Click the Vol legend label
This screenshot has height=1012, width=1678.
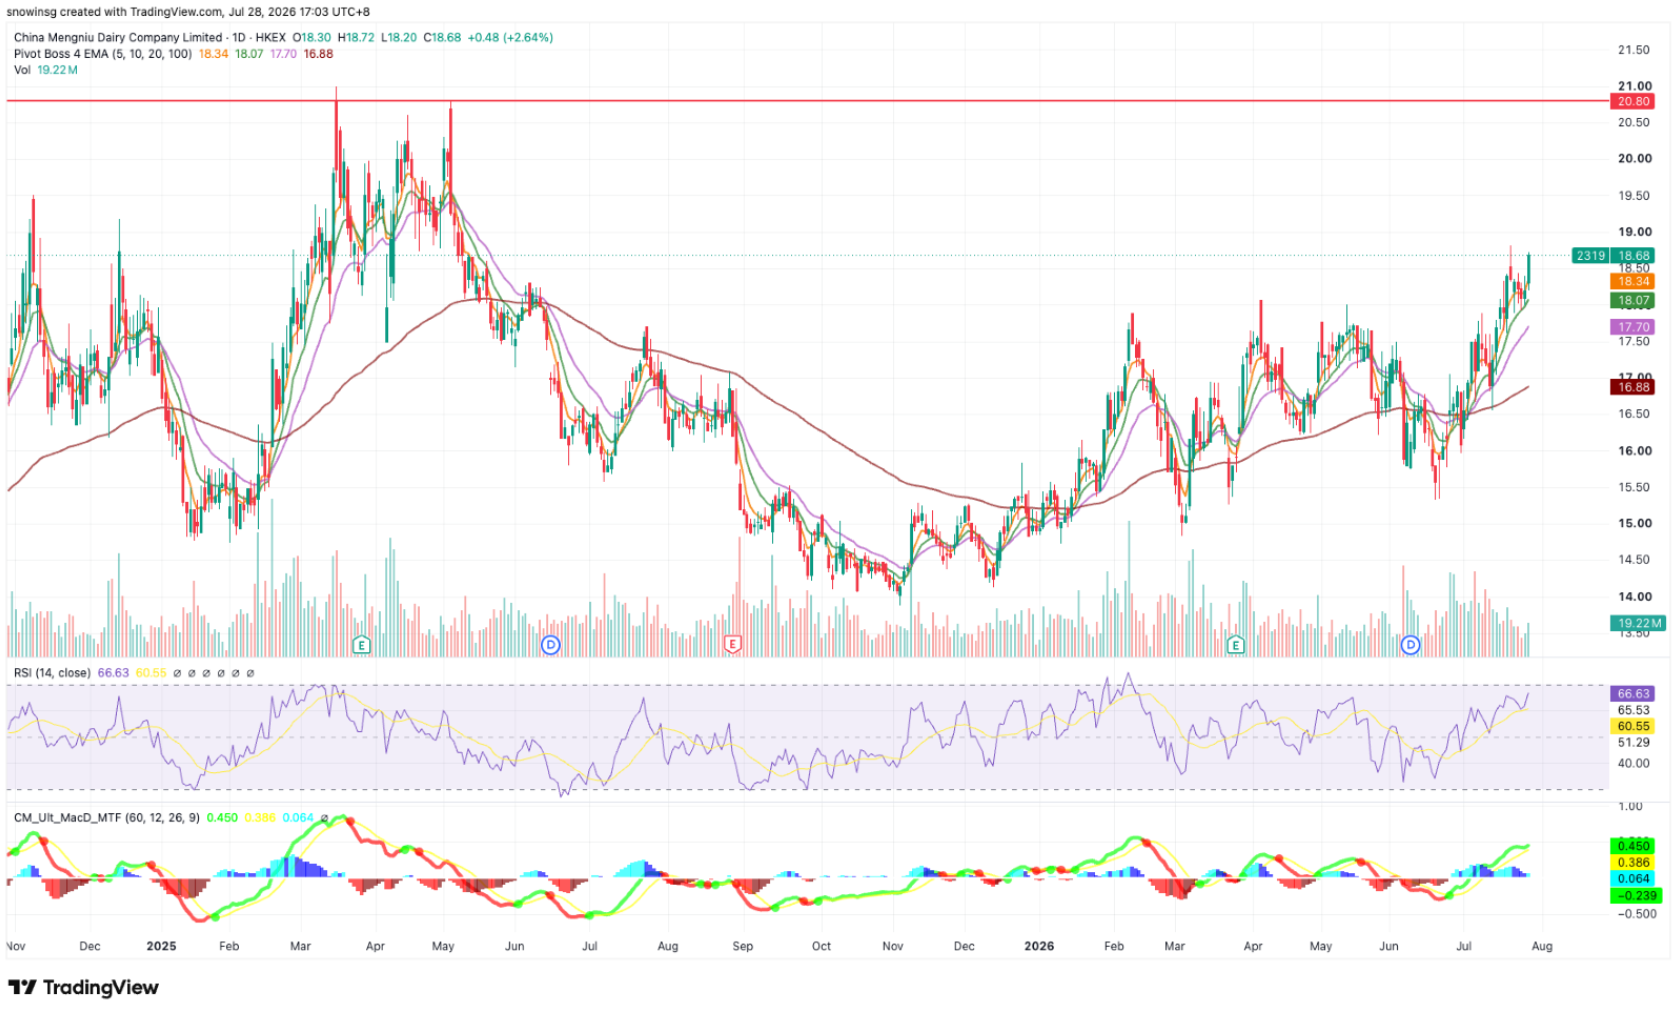[x=22, y=70]
